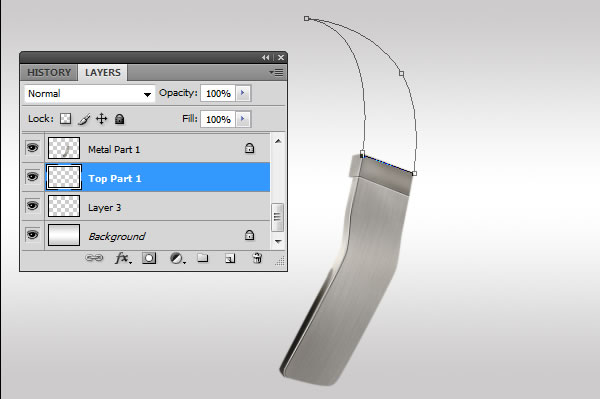Create a new layer
The height and width of the screenshot is (399, 600).
(230, 259)
